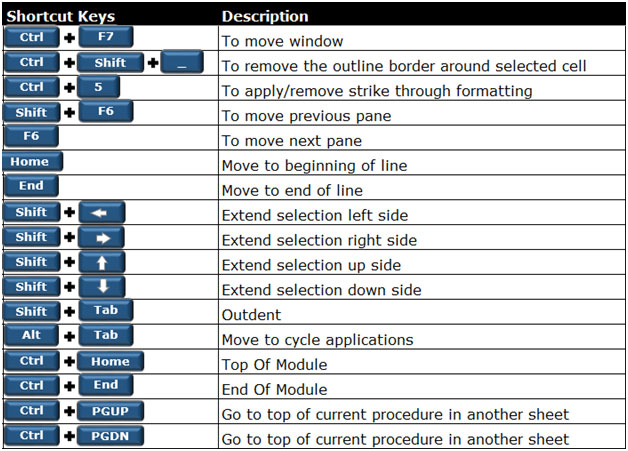Screen dimensions: 628x451
Task: Click the standalone End key
Action: tap(31, 186)
